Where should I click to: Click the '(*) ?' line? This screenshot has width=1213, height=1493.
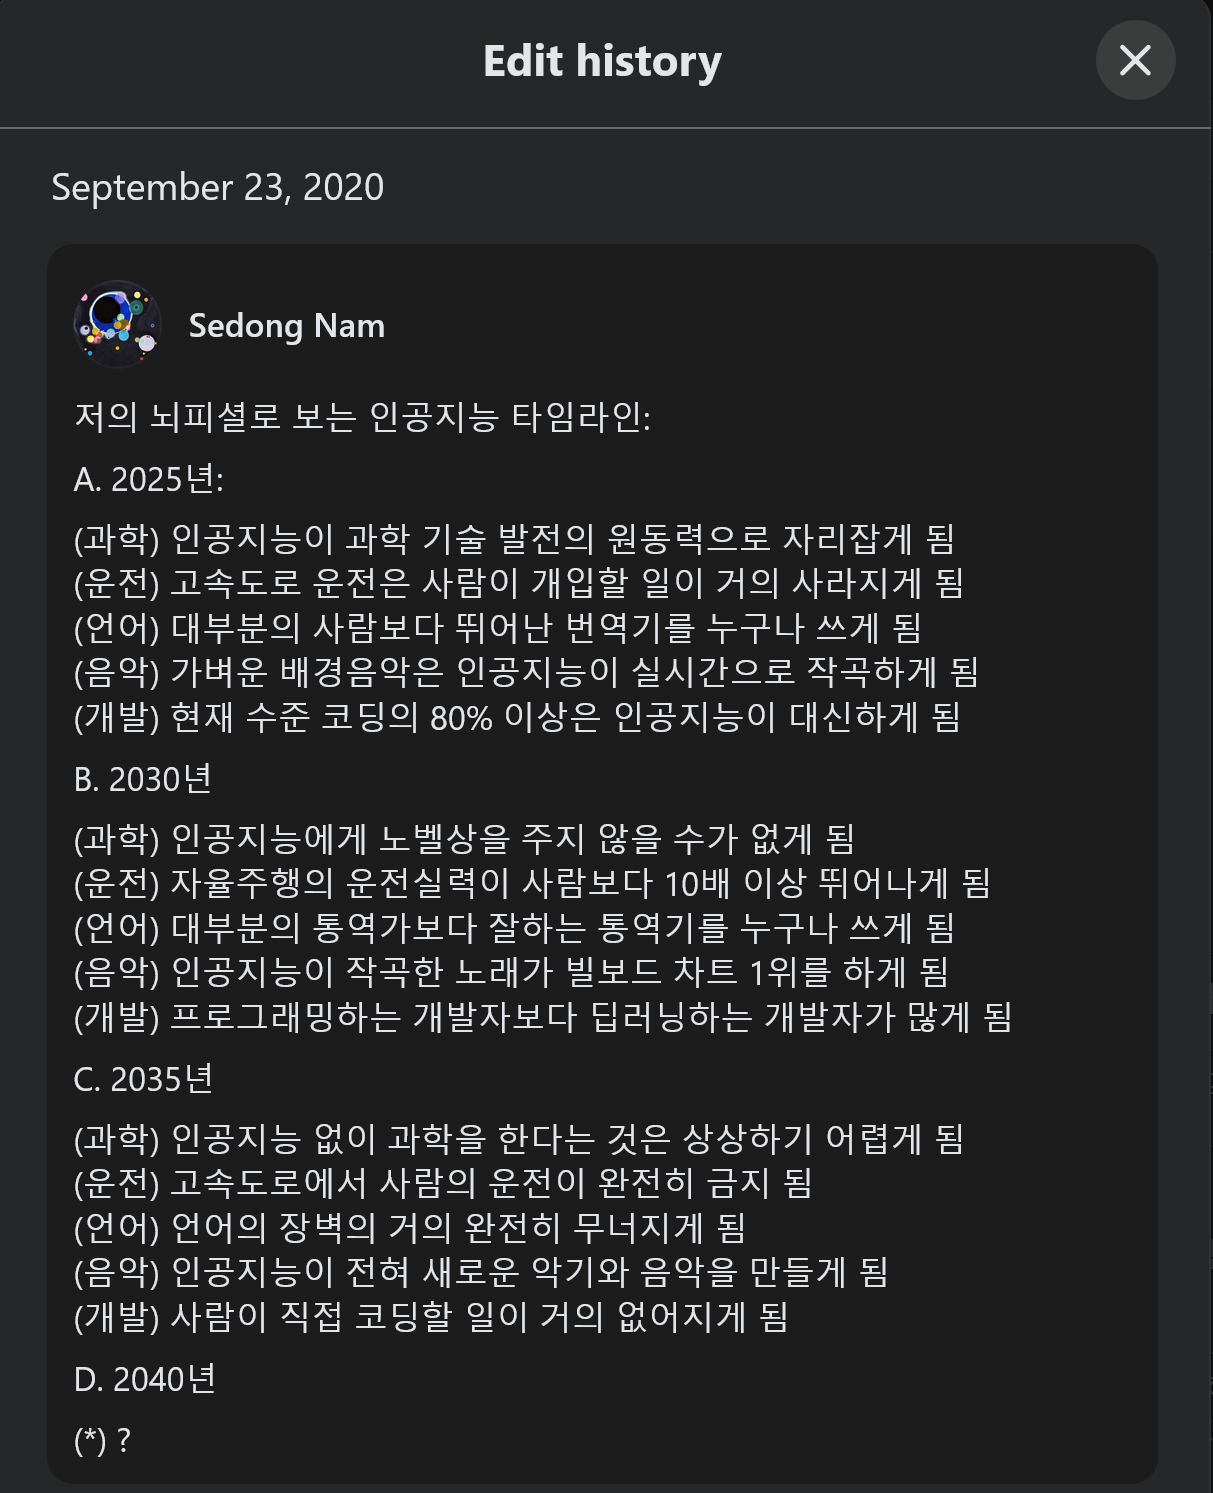[x=102, y=1440]
